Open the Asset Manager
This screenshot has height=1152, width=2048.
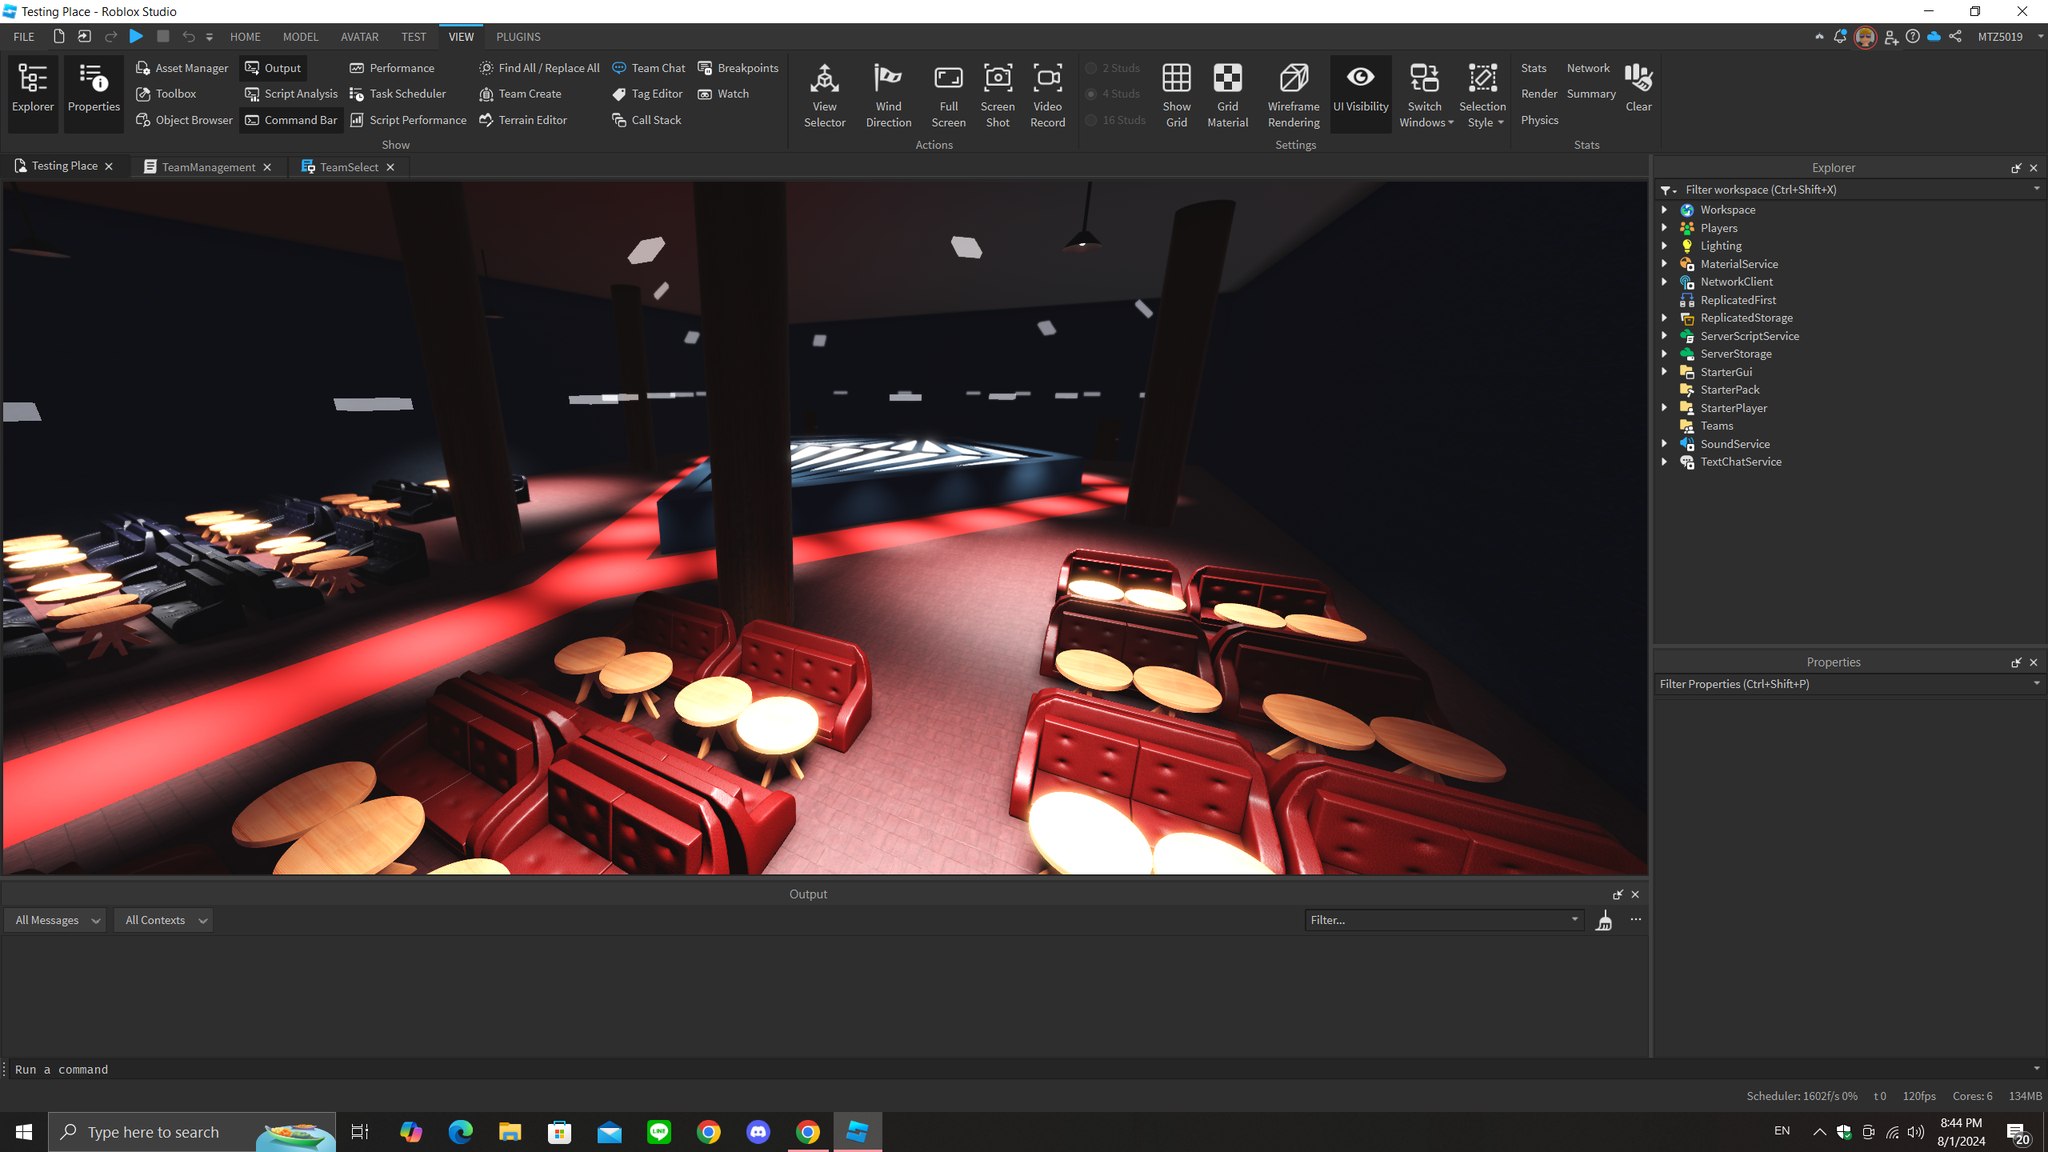coord(182,68)
